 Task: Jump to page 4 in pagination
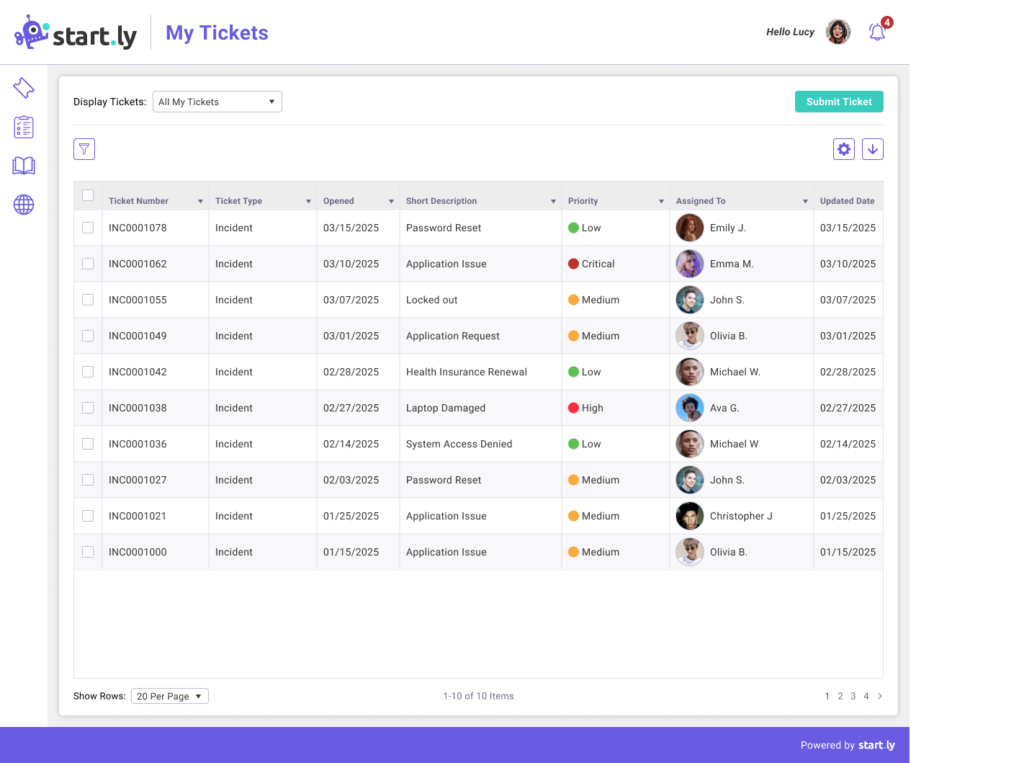(x=866, y=696)
